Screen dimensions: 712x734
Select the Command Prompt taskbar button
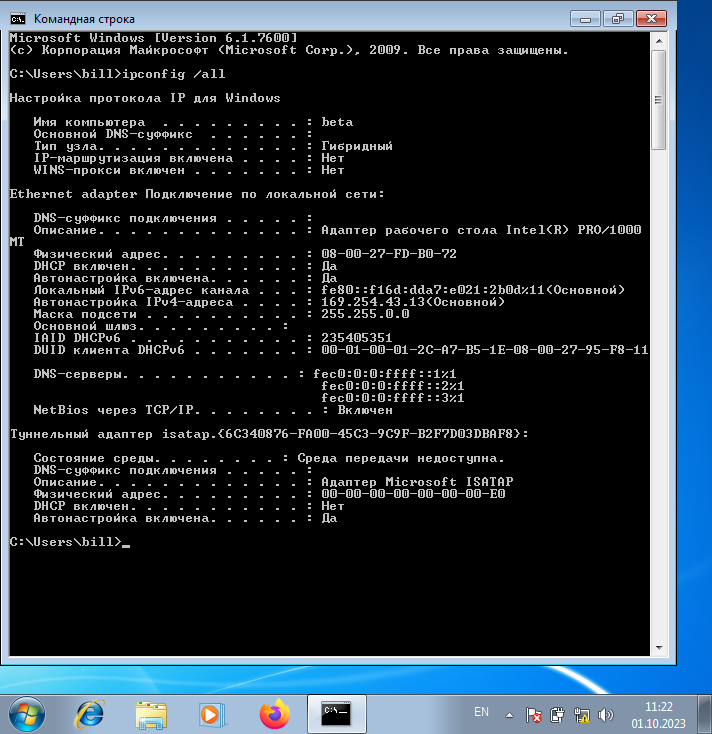click(x=337, y=714)
